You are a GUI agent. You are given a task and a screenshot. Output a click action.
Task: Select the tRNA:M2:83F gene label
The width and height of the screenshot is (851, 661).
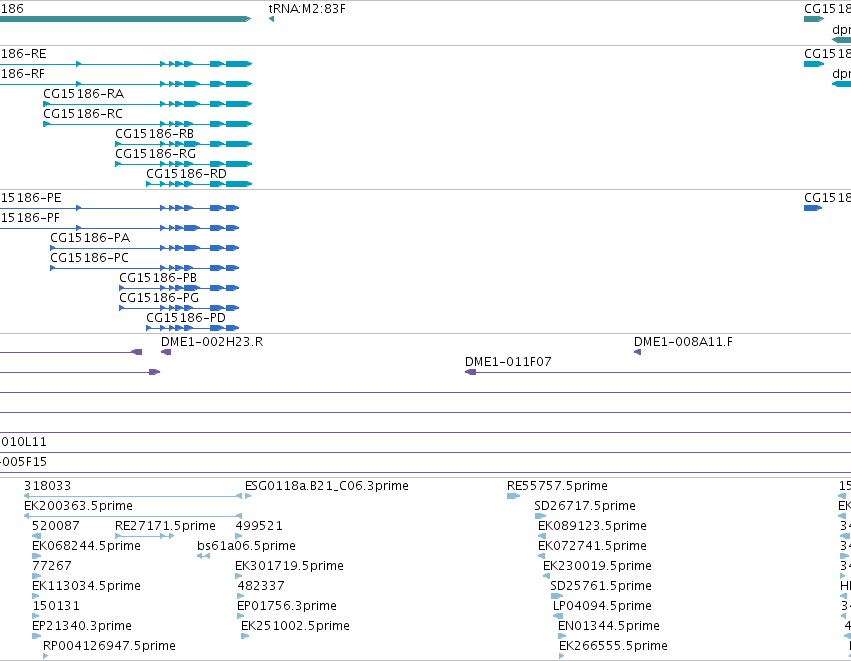click(x=307, y=9)
